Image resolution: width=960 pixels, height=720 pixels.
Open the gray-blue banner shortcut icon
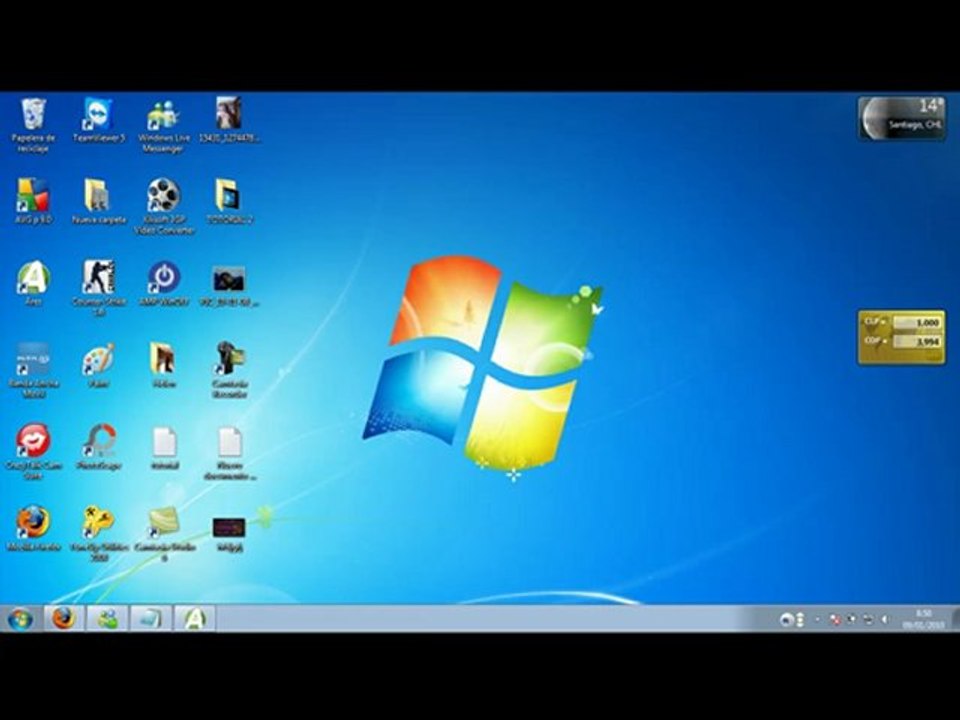pyautogui.click(x=34, y=370)
